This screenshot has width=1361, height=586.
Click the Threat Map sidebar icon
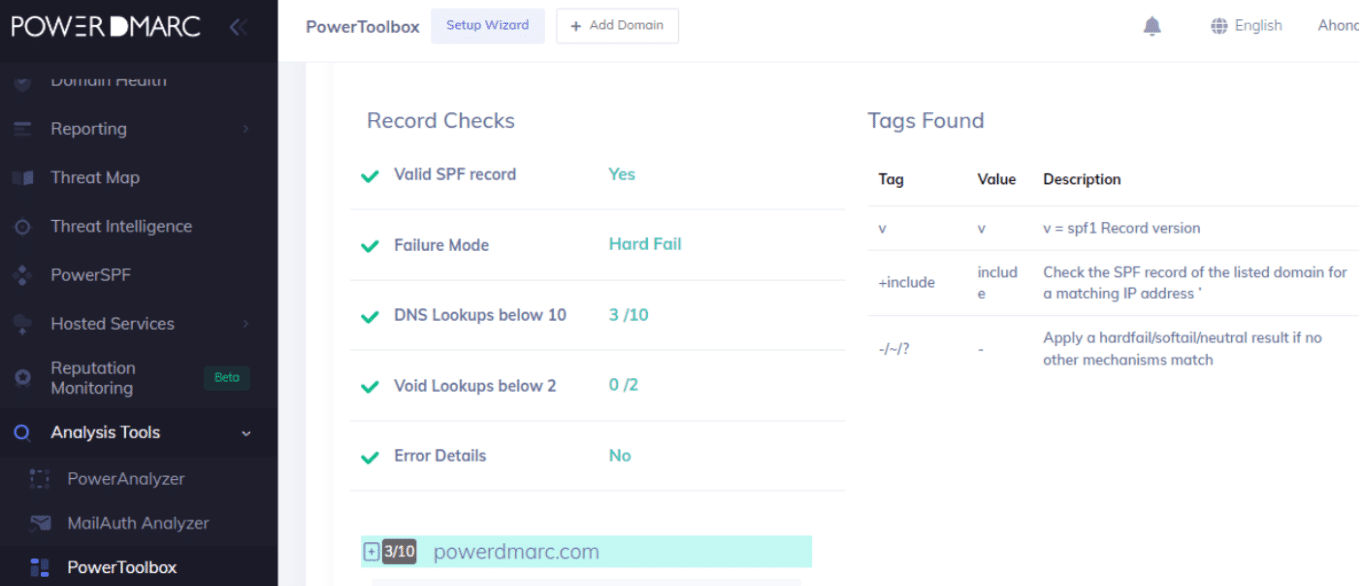pyautogui.click(x=23, y=178)
